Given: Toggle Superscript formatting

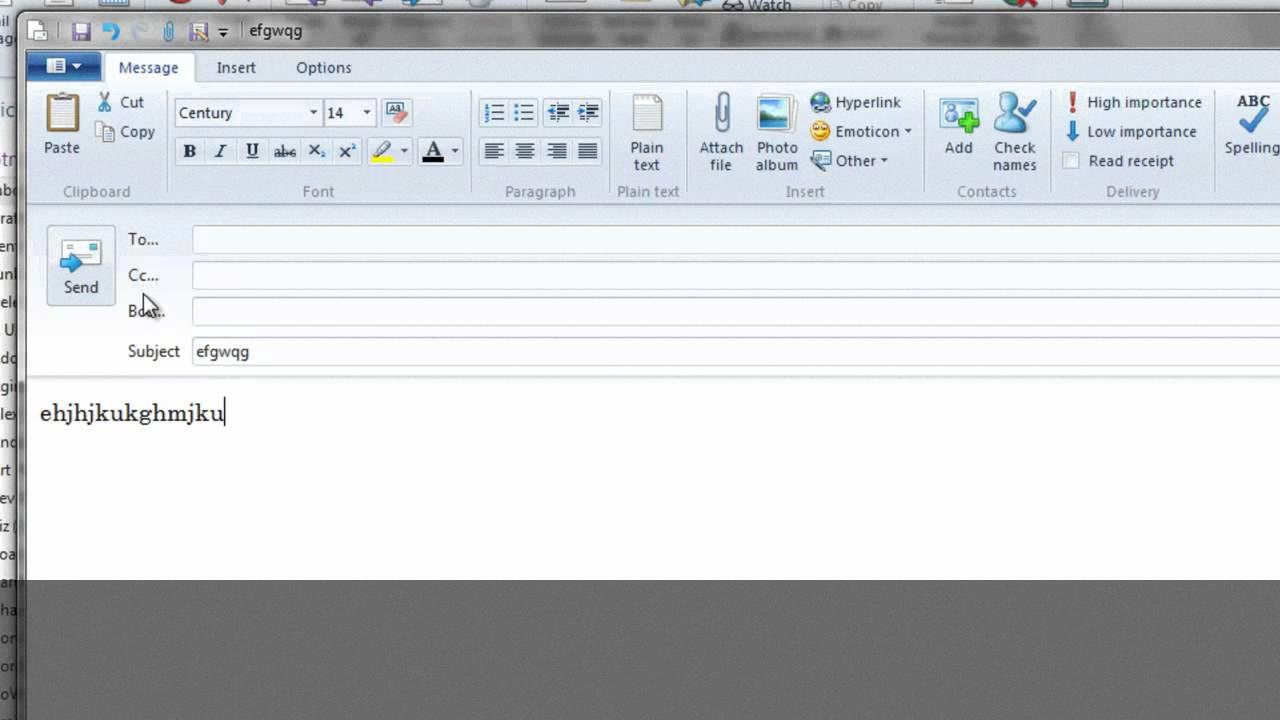Looking at the screenshot, I should tap(347, 151).
